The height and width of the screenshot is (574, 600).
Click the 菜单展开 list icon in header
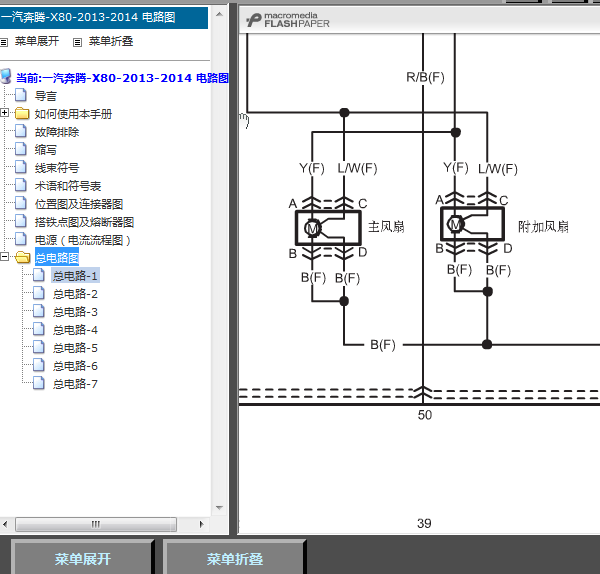[3, 42]
